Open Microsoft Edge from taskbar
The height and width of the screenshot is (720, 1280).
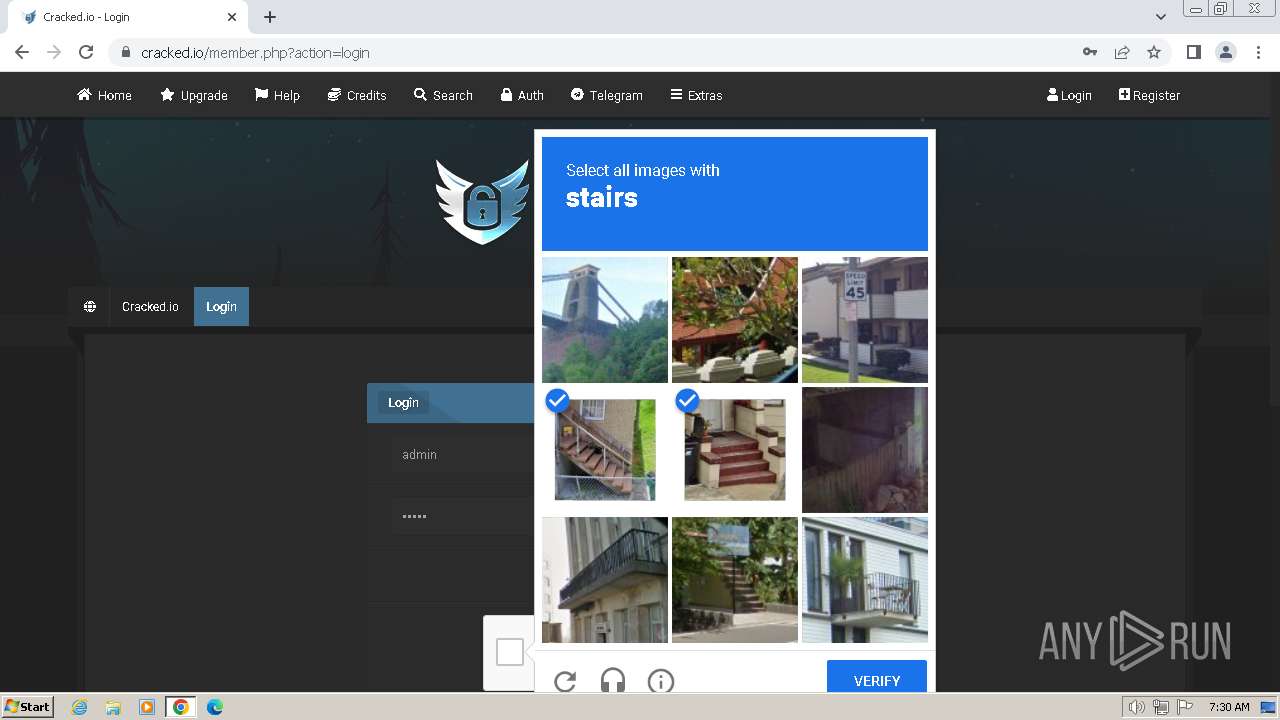(215, 707)
